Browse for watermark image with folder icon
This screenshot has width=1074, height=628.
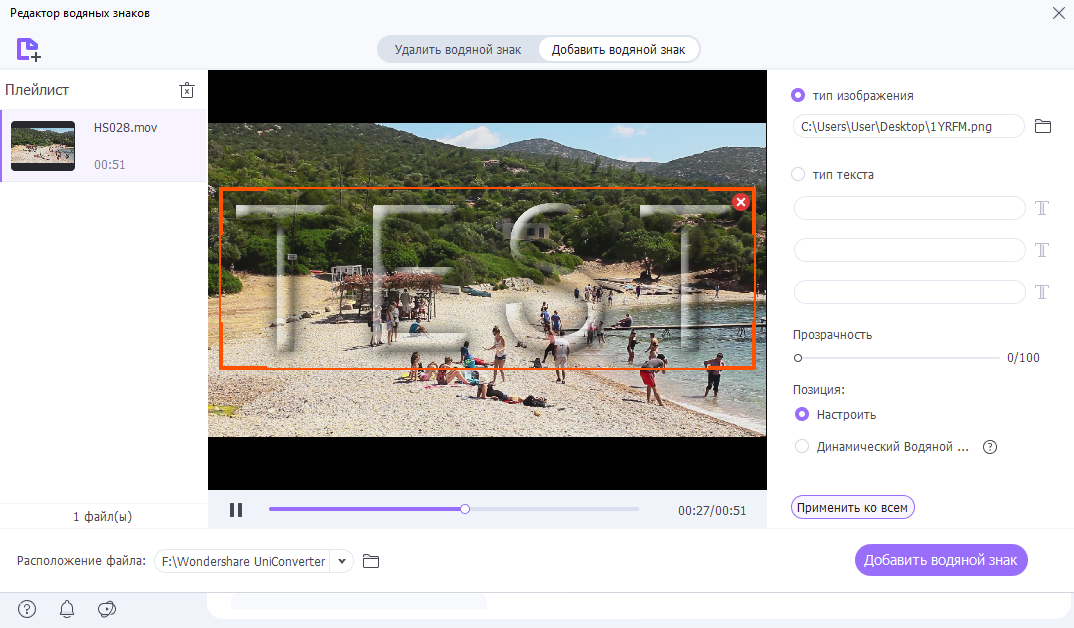click(1043, 126)
